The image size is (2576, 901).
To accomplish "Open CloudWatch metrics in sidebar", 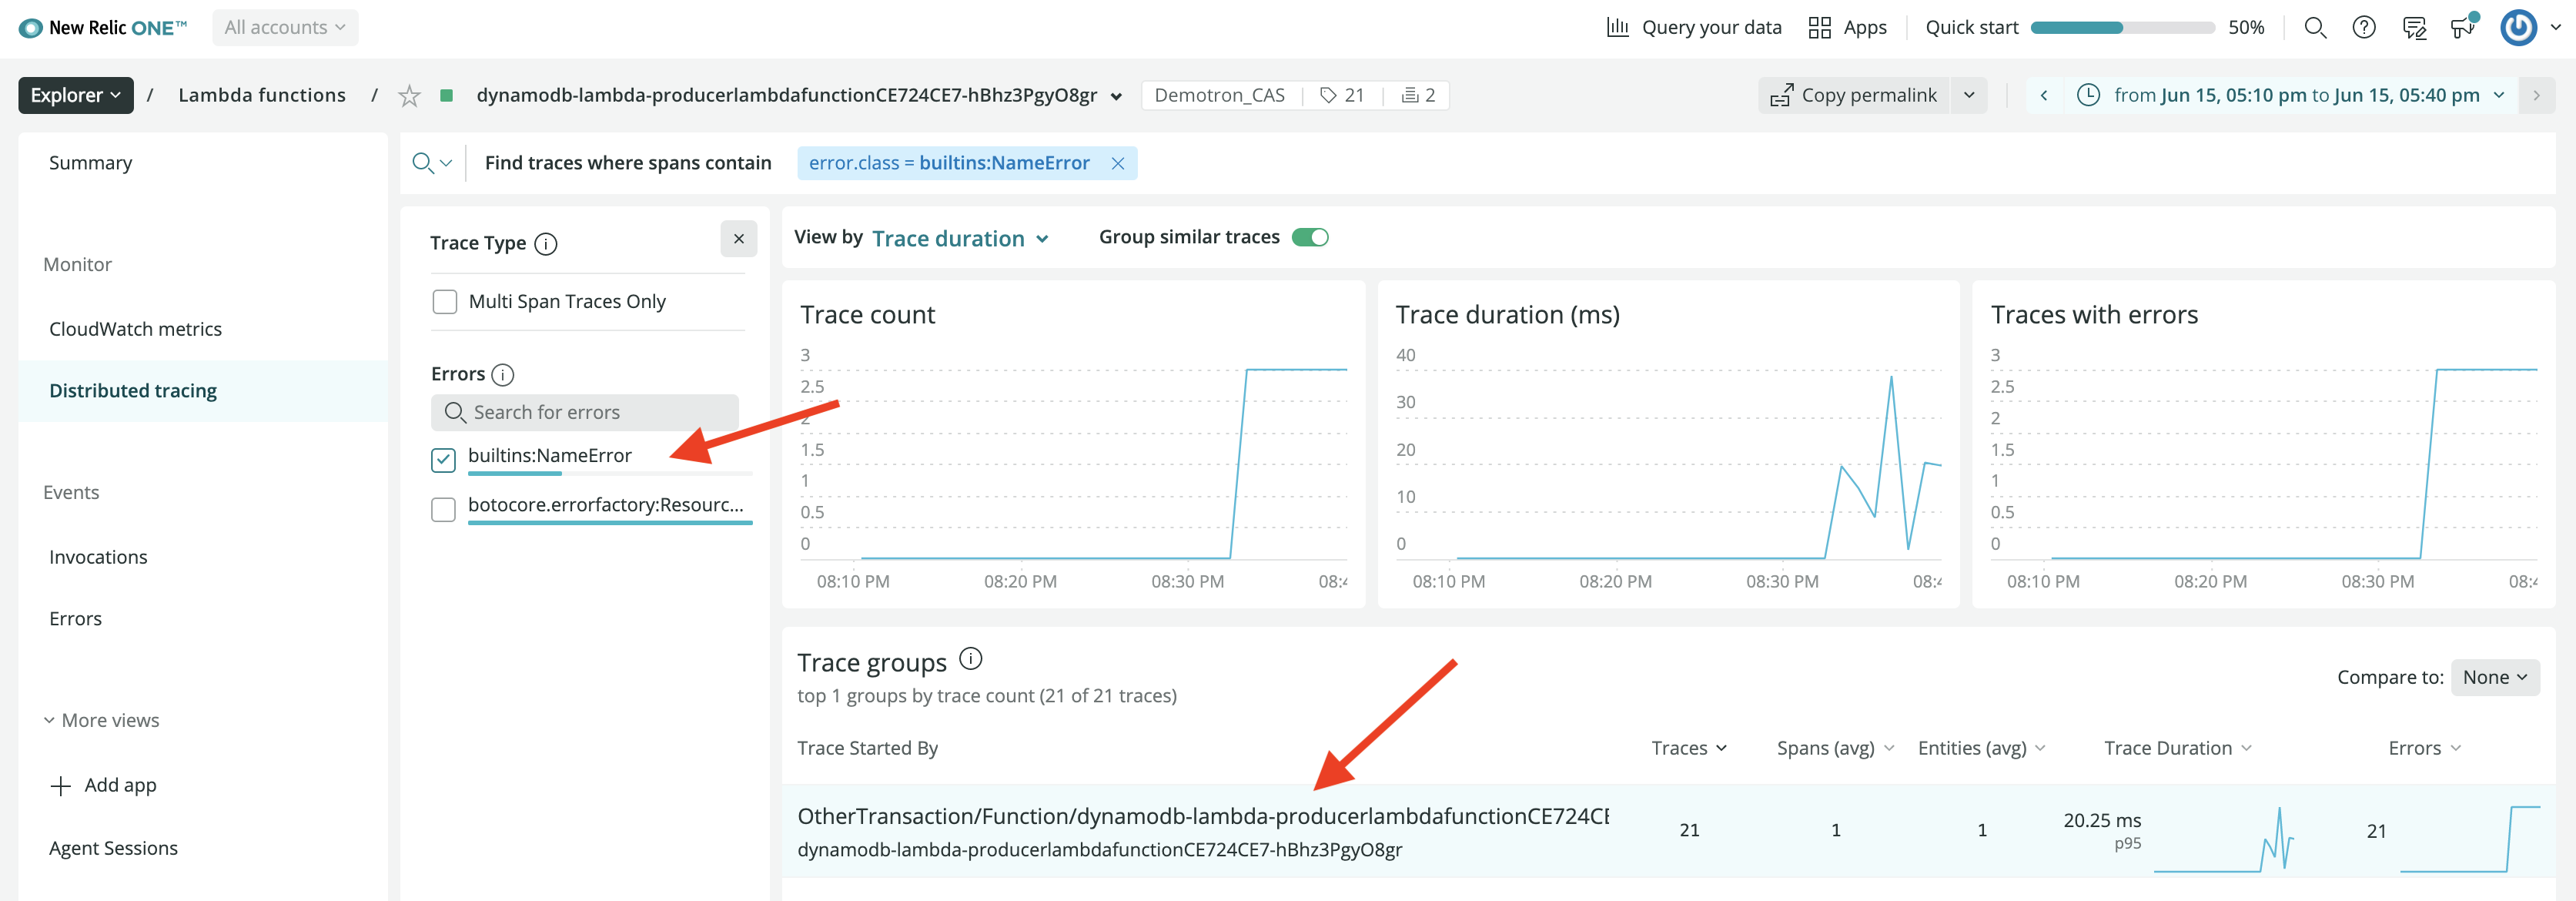I will coord(135,329).
